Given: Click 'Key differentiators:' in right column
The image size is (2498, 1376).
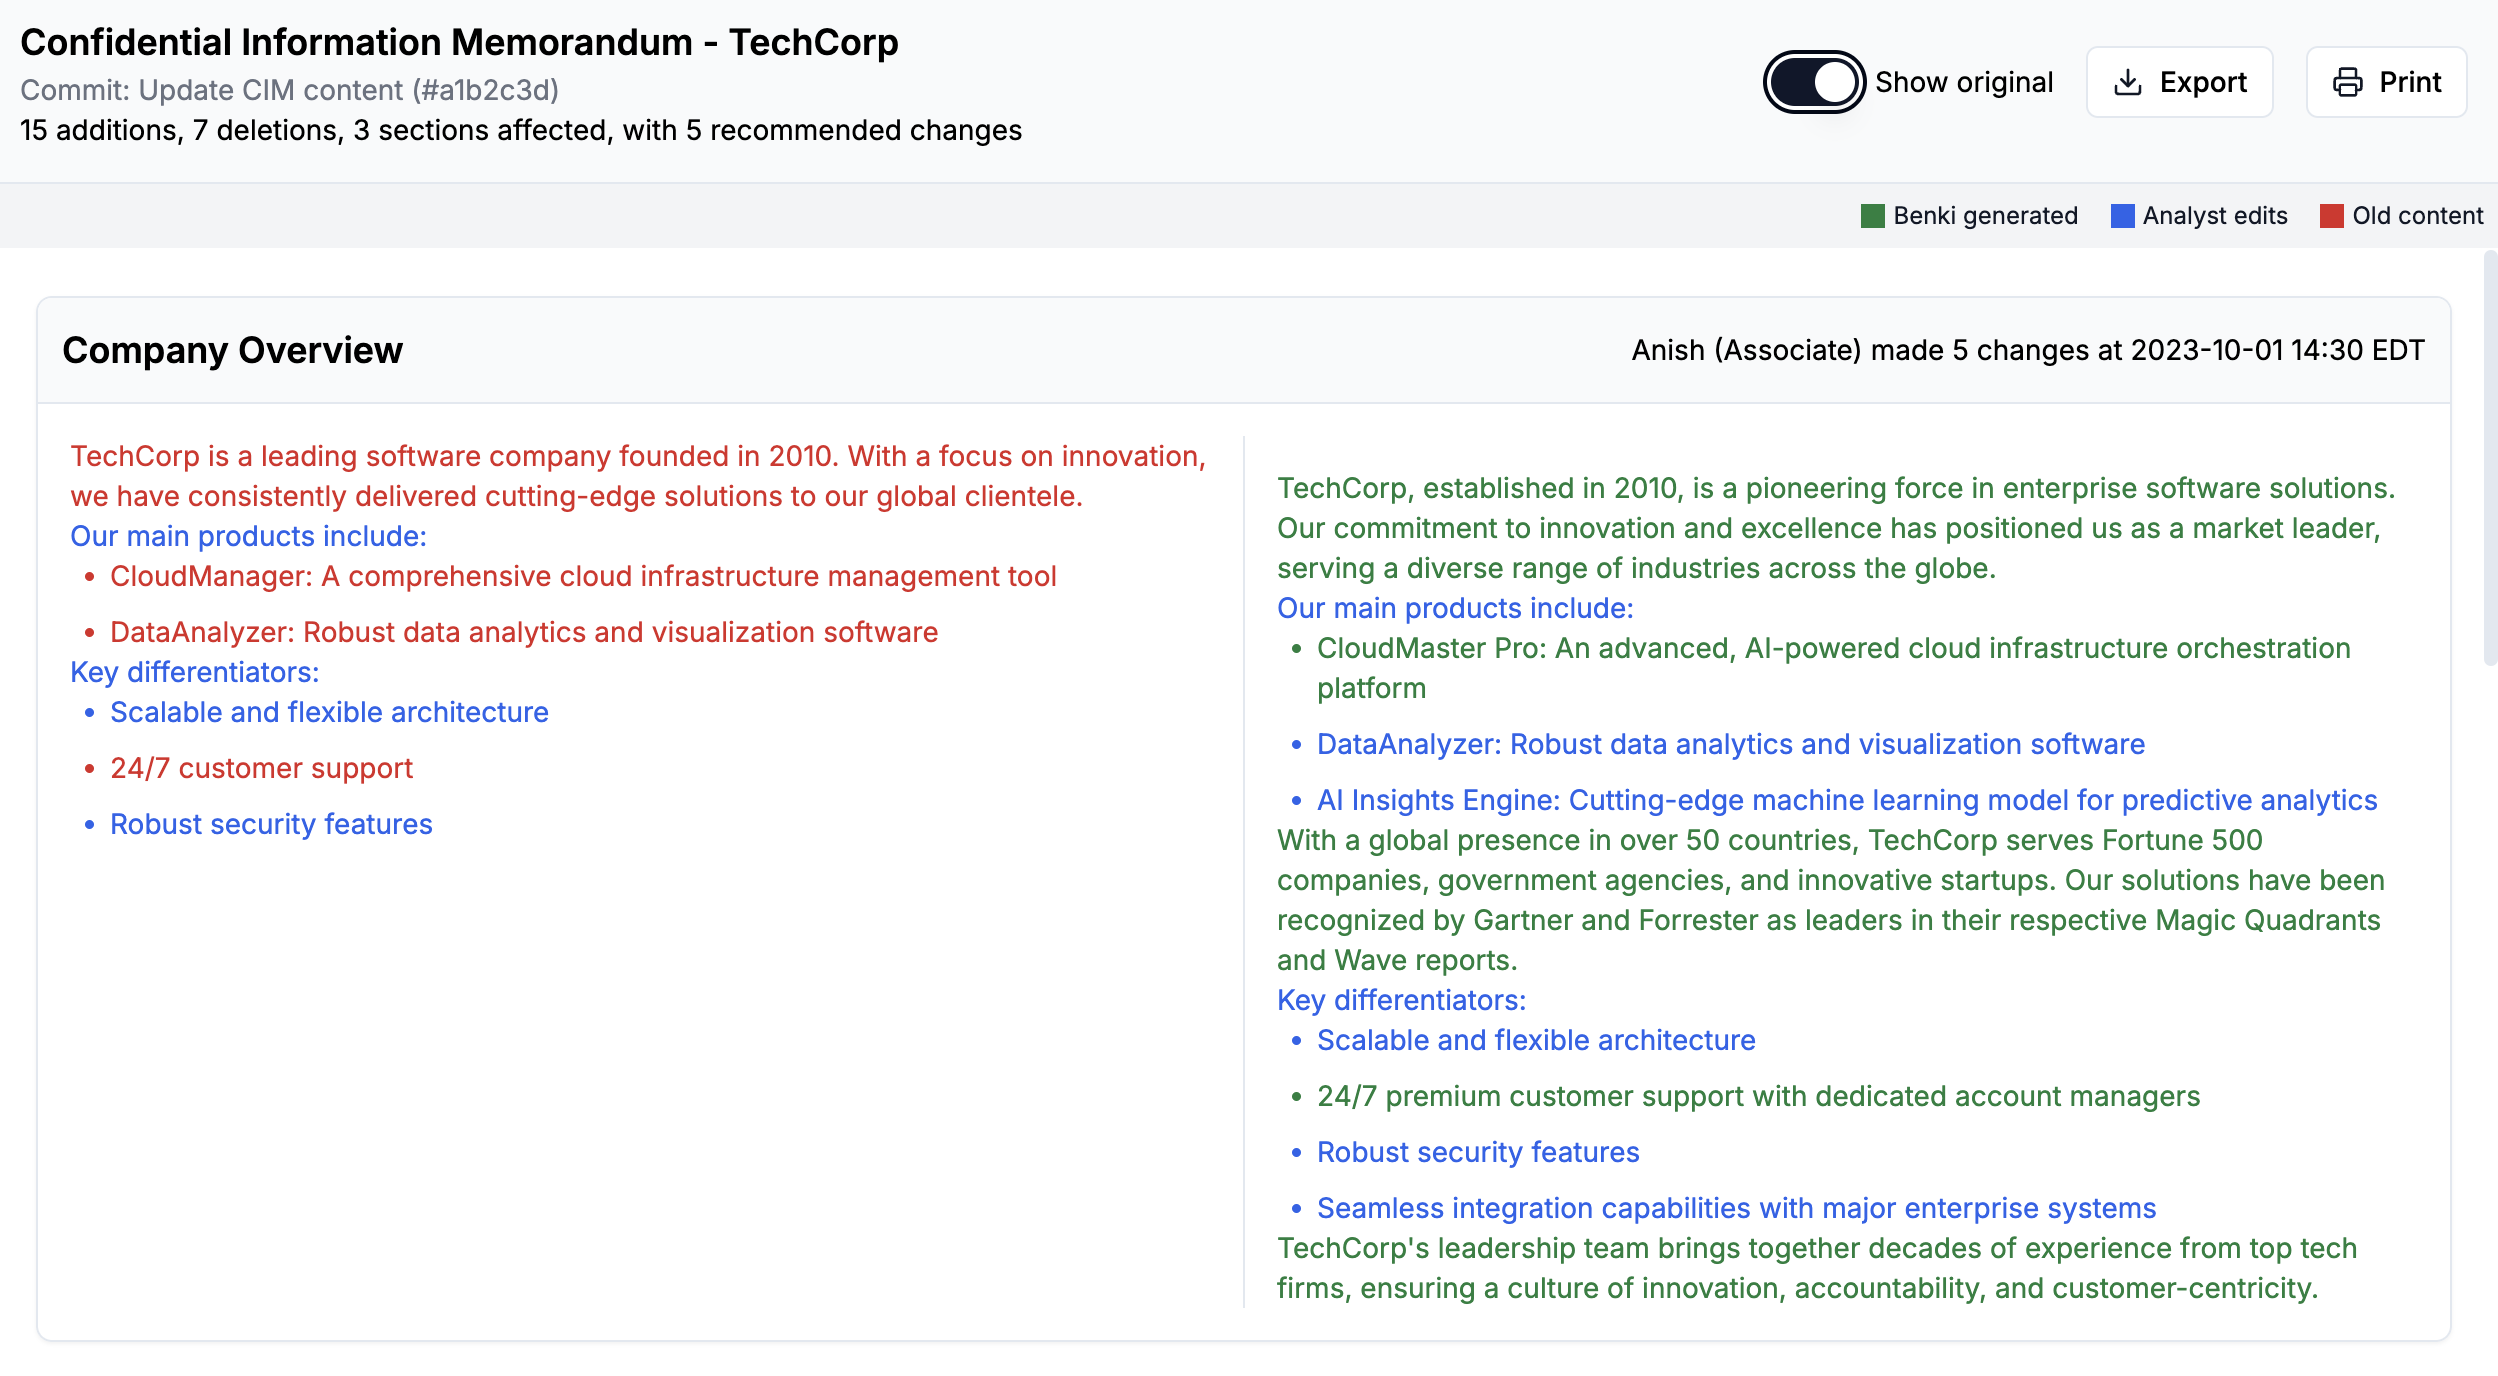Looking at the screenshot, I should coord(1402,1000).
